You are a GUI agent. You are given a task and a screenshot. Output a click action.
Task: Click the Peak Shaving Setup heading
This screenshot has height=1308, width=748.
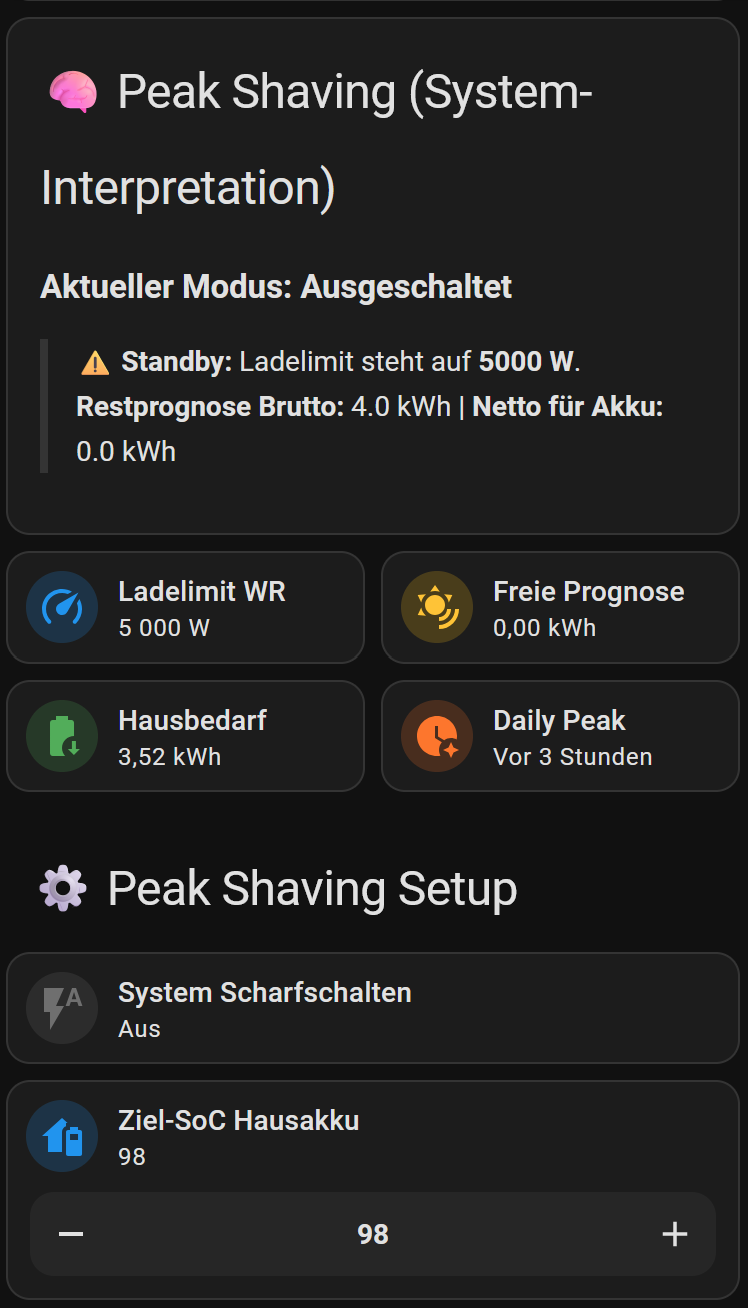(312, 888)
